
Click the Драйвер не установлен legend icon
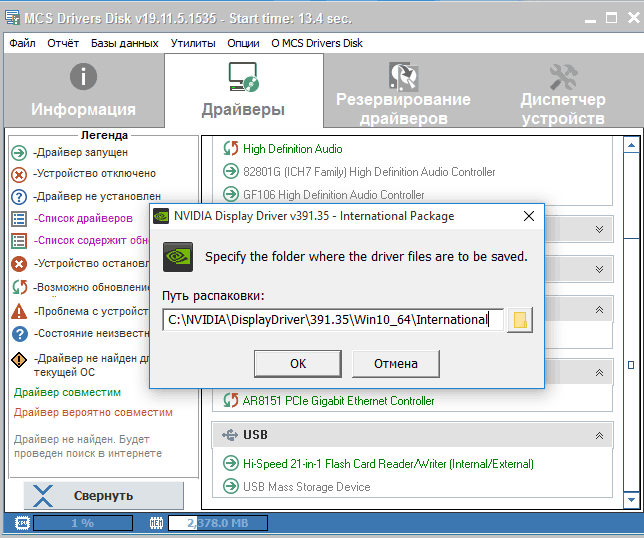[x=19, y=197]
